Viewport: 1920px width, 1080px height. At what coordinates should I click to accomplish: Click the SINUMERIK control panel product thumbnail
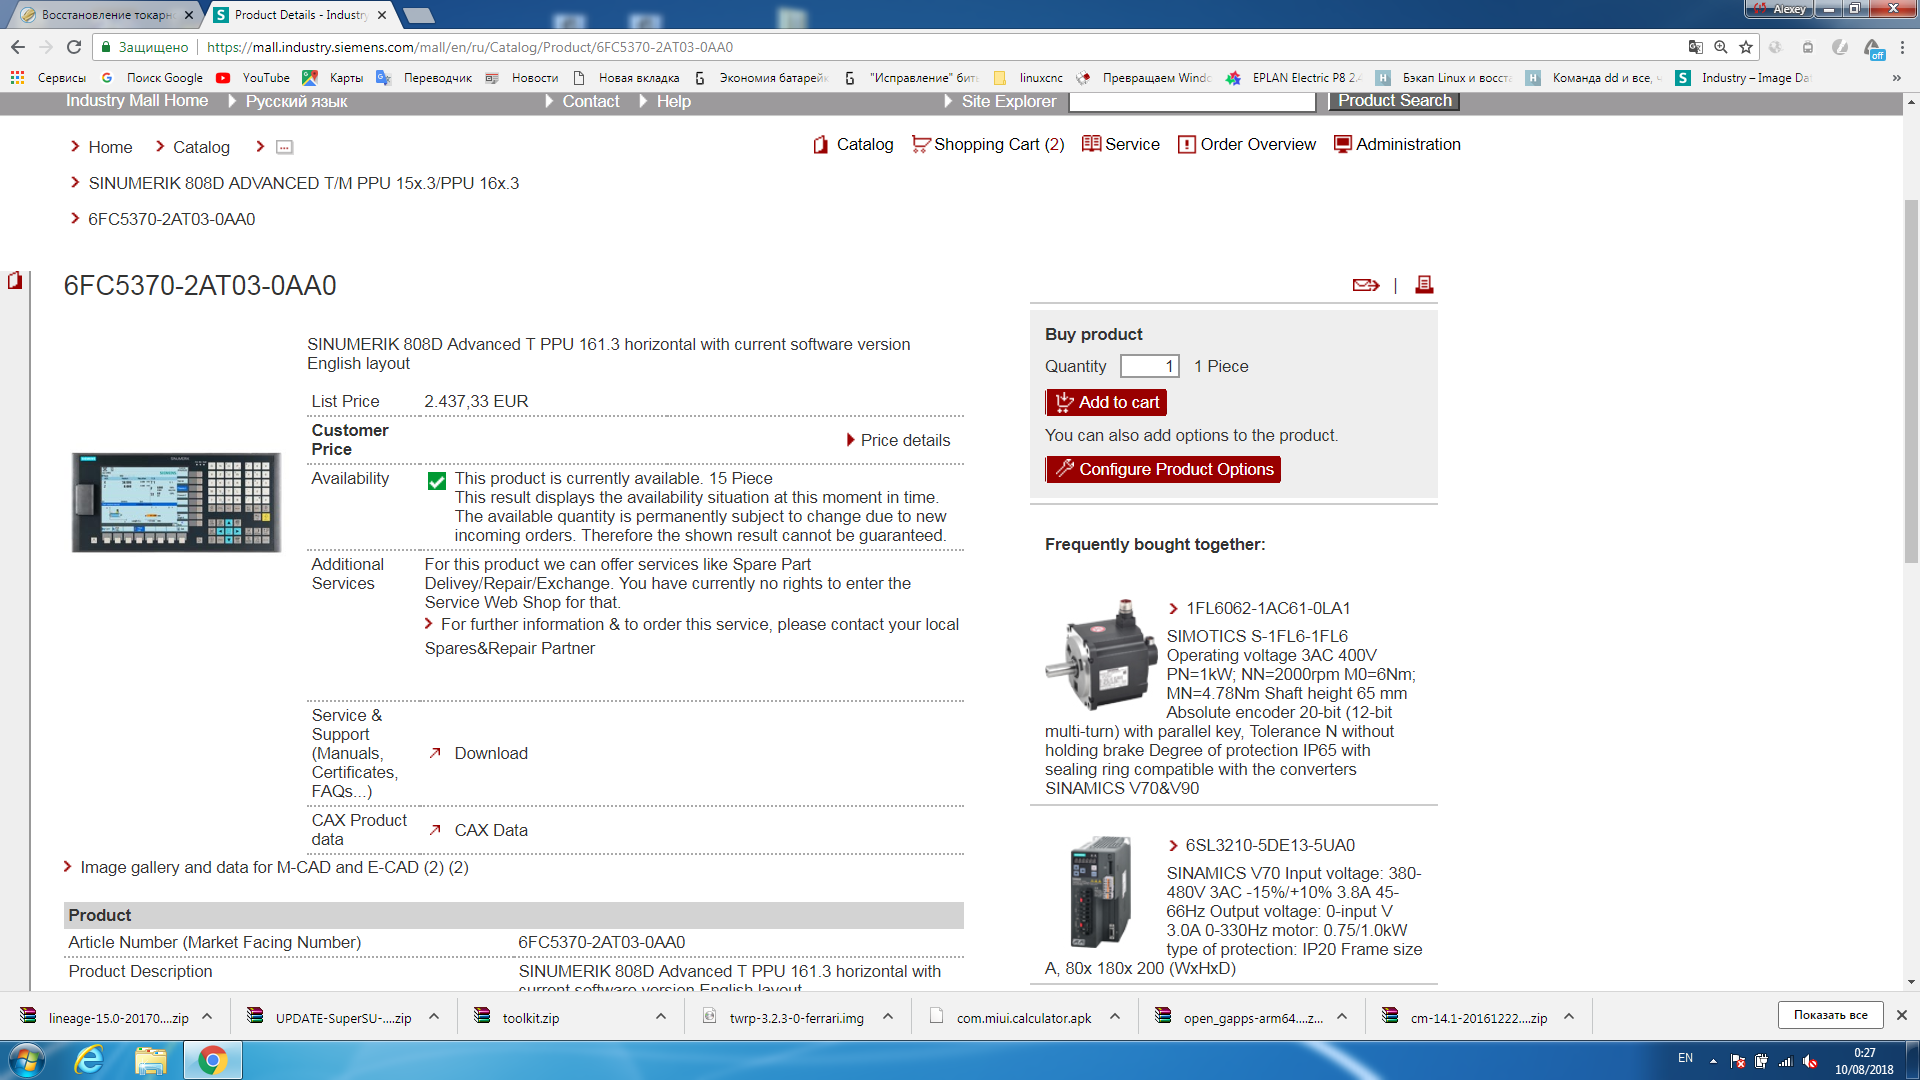tap(176, 502)
